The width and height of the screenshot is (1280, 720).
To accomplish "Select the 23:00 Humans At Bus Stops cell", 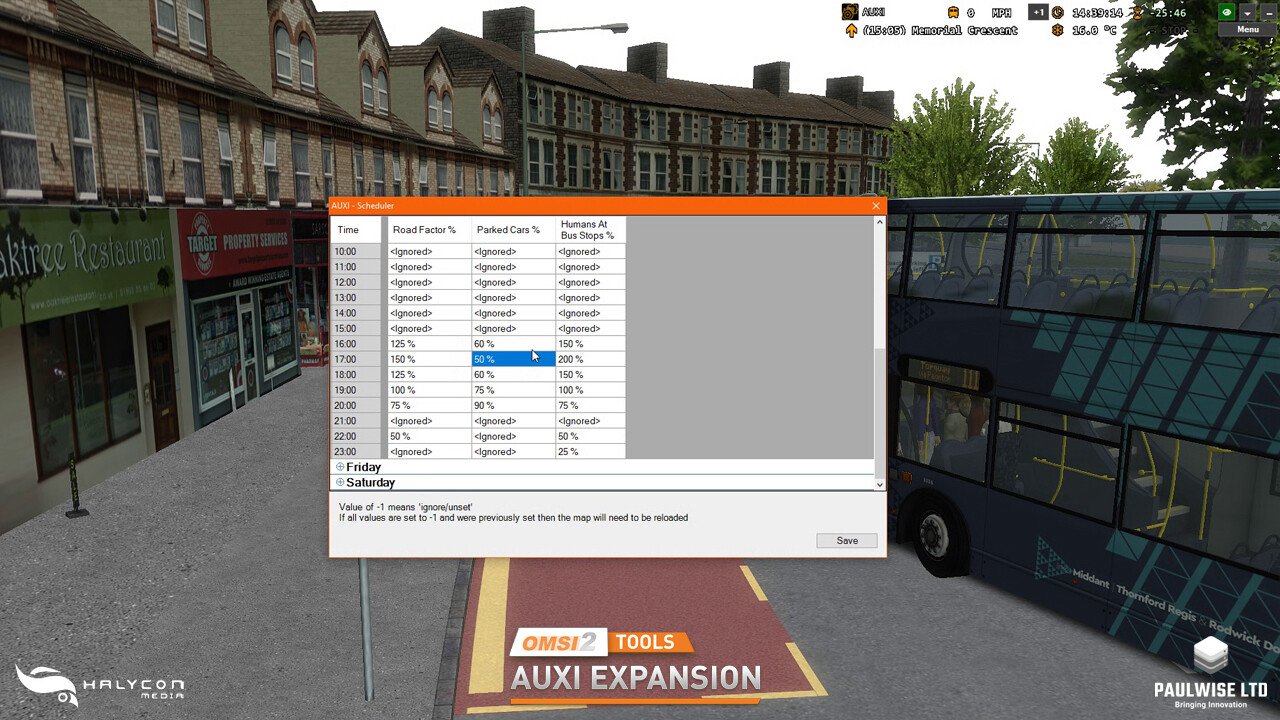I will point(590,452).
